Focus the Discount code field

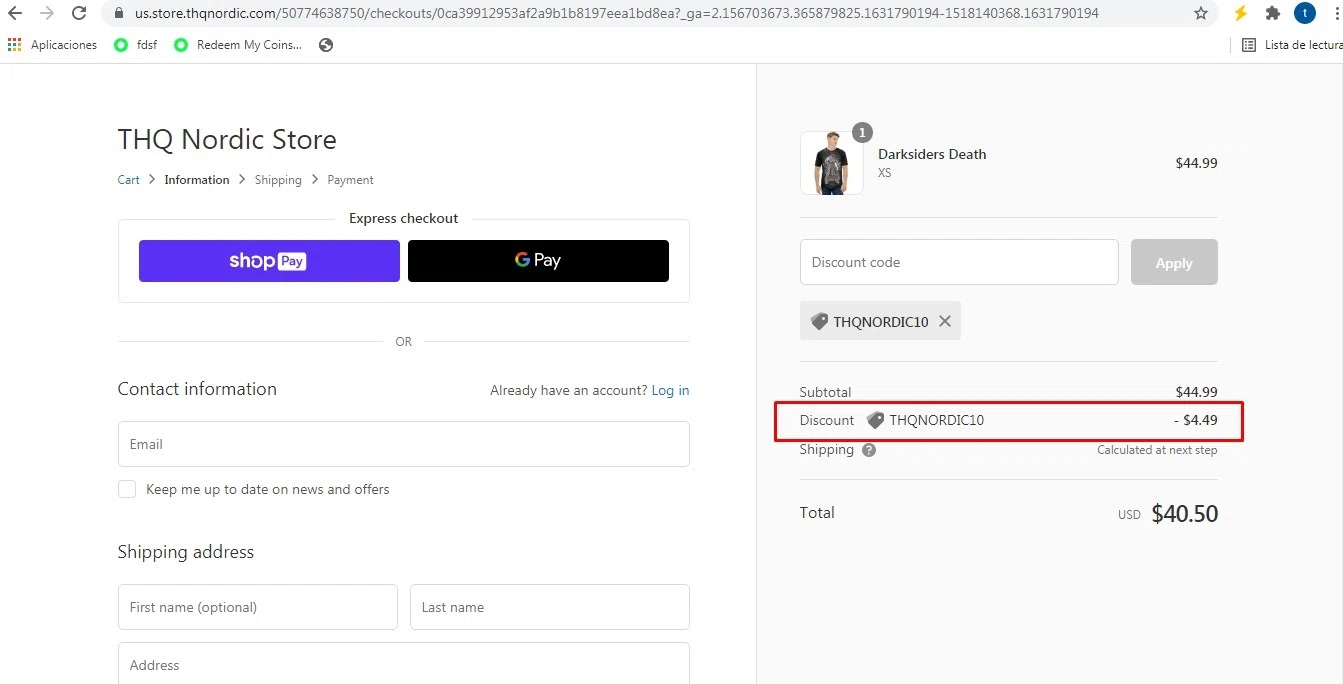click(959, 262)
